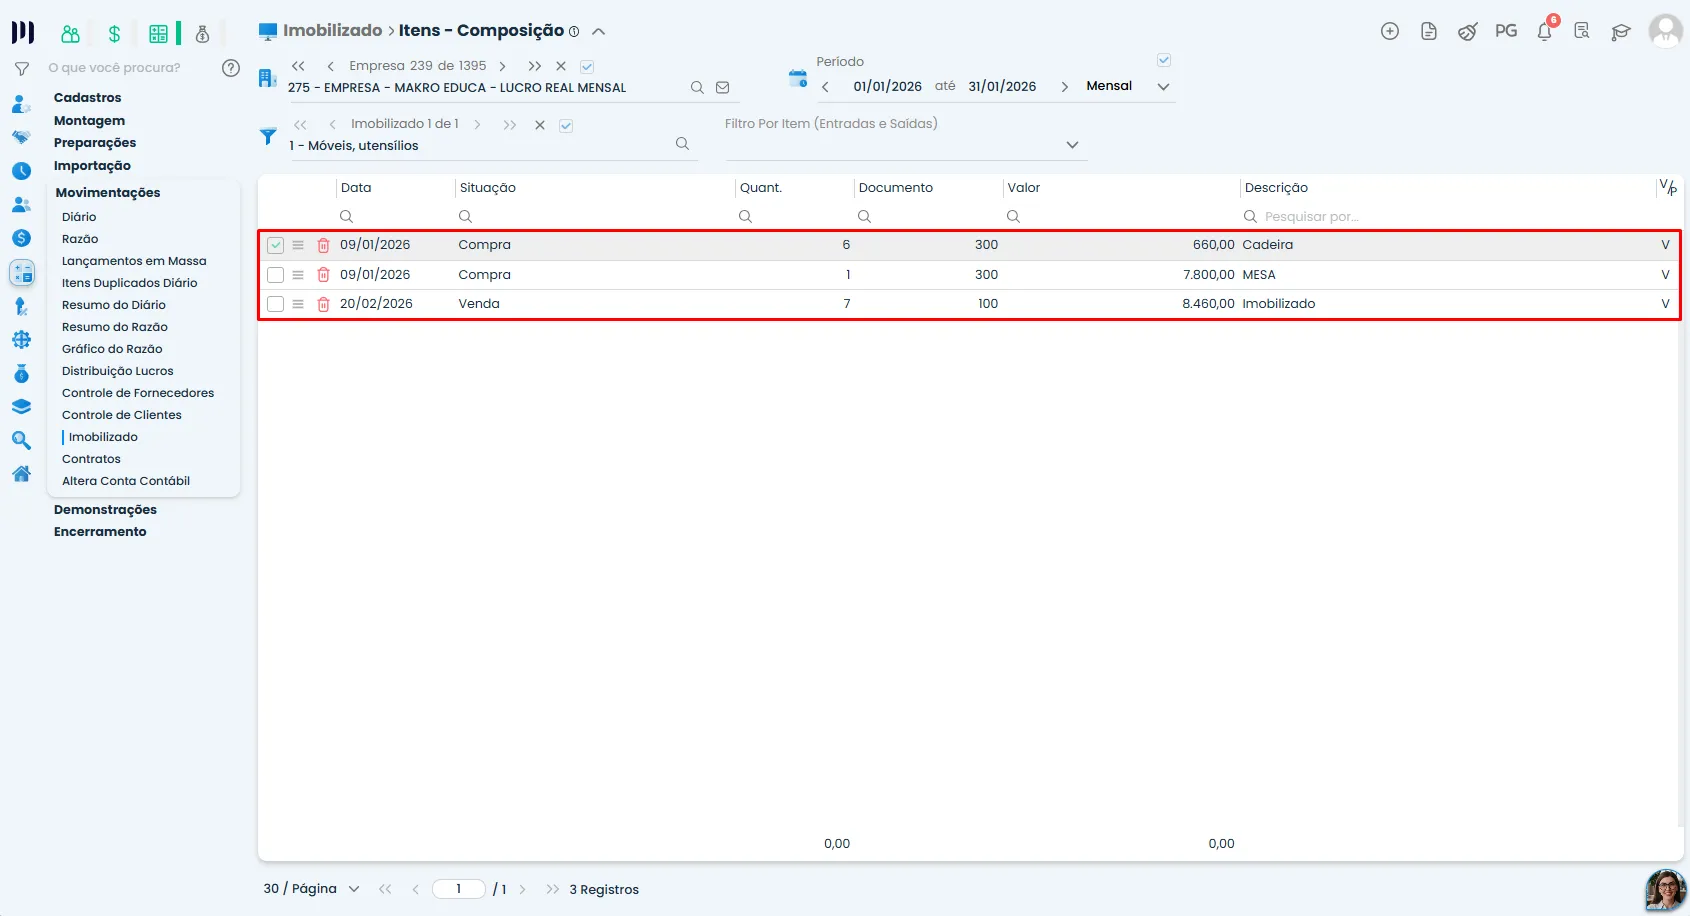The width and height of the screenshot is (1690, 916).
Task: Open row menu for the MESA entry
Action: click(298, 275)
